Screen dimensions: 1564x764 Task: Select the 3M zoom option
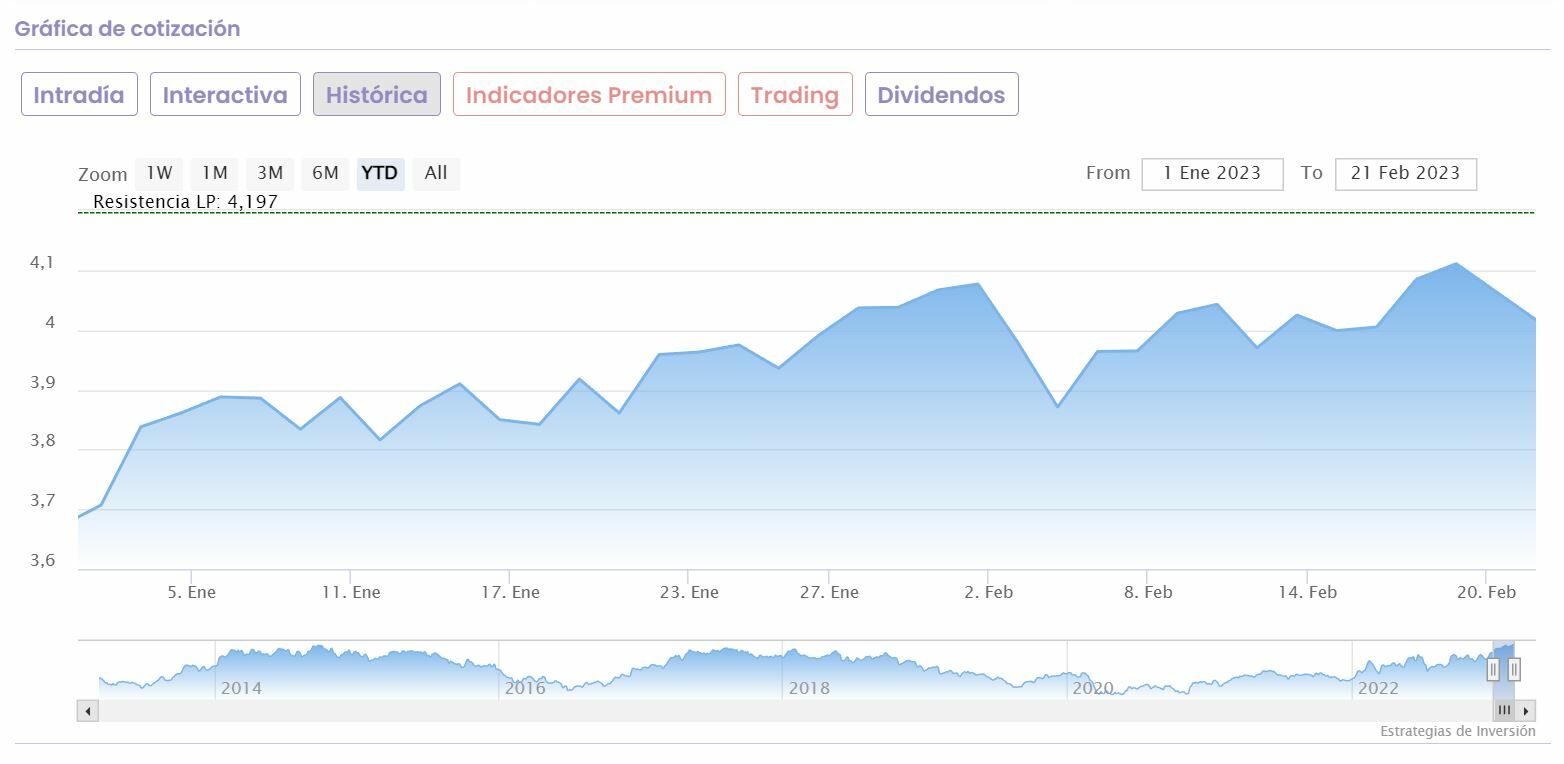pyautogui.click(x=270, y=173)
